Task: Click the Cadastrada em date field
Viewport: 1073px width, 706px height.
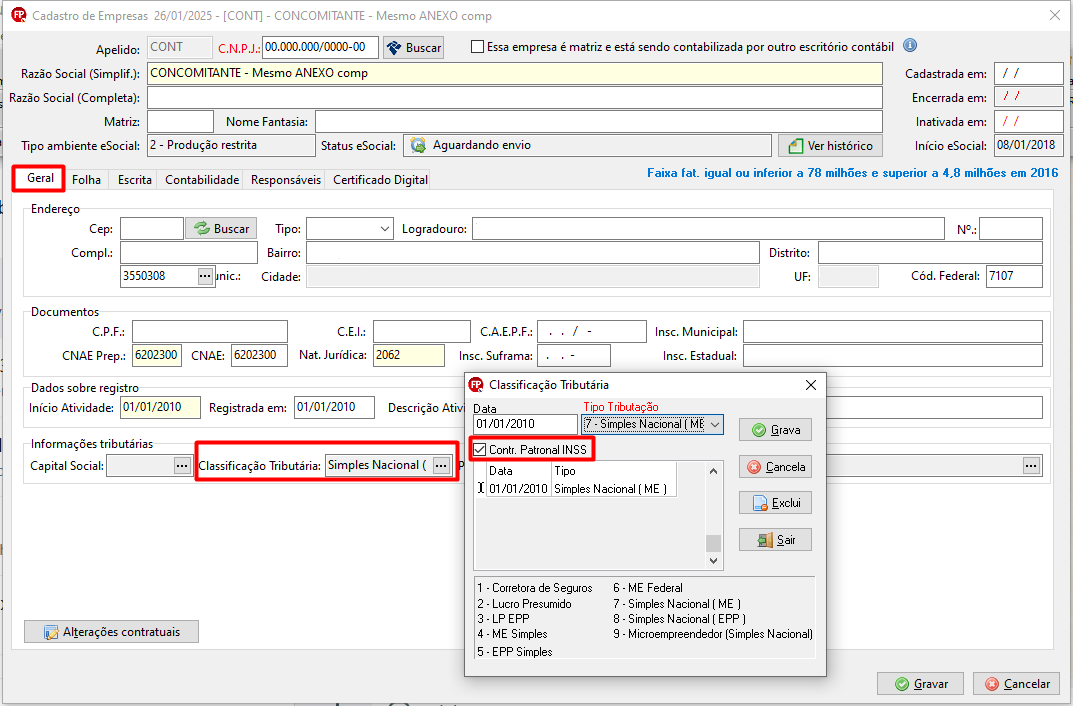Action: 1029,73
